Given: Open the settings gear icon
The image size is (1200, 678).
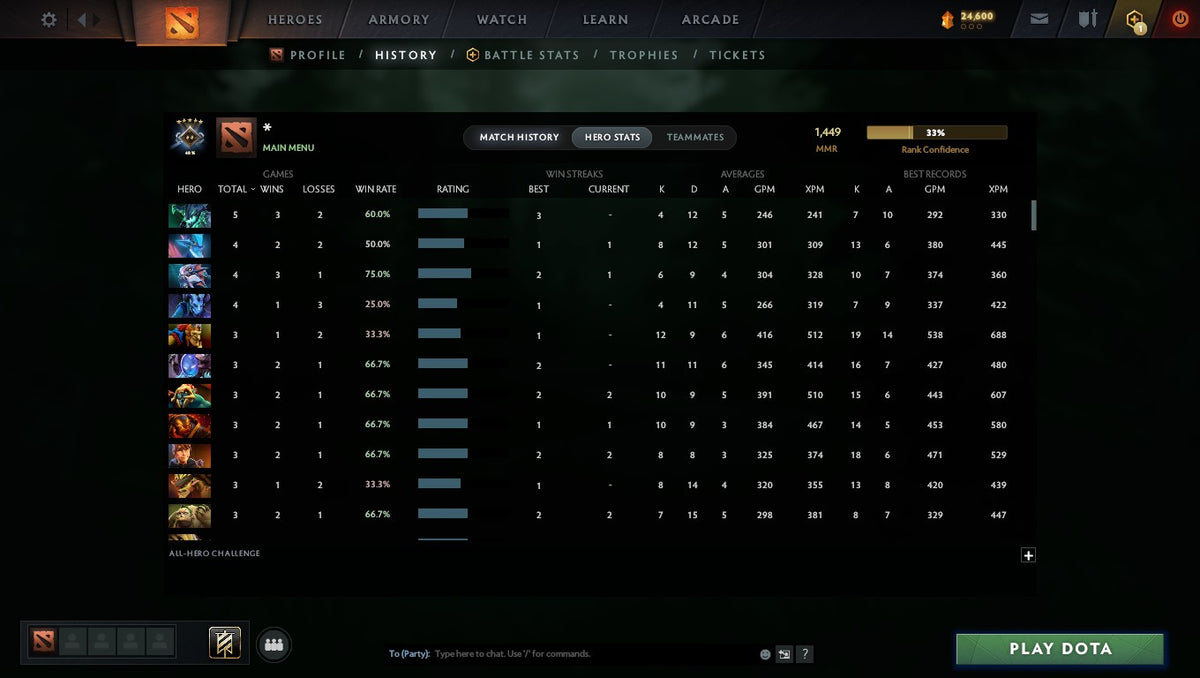Looking at the screenshot, I should tap(48, 19).
